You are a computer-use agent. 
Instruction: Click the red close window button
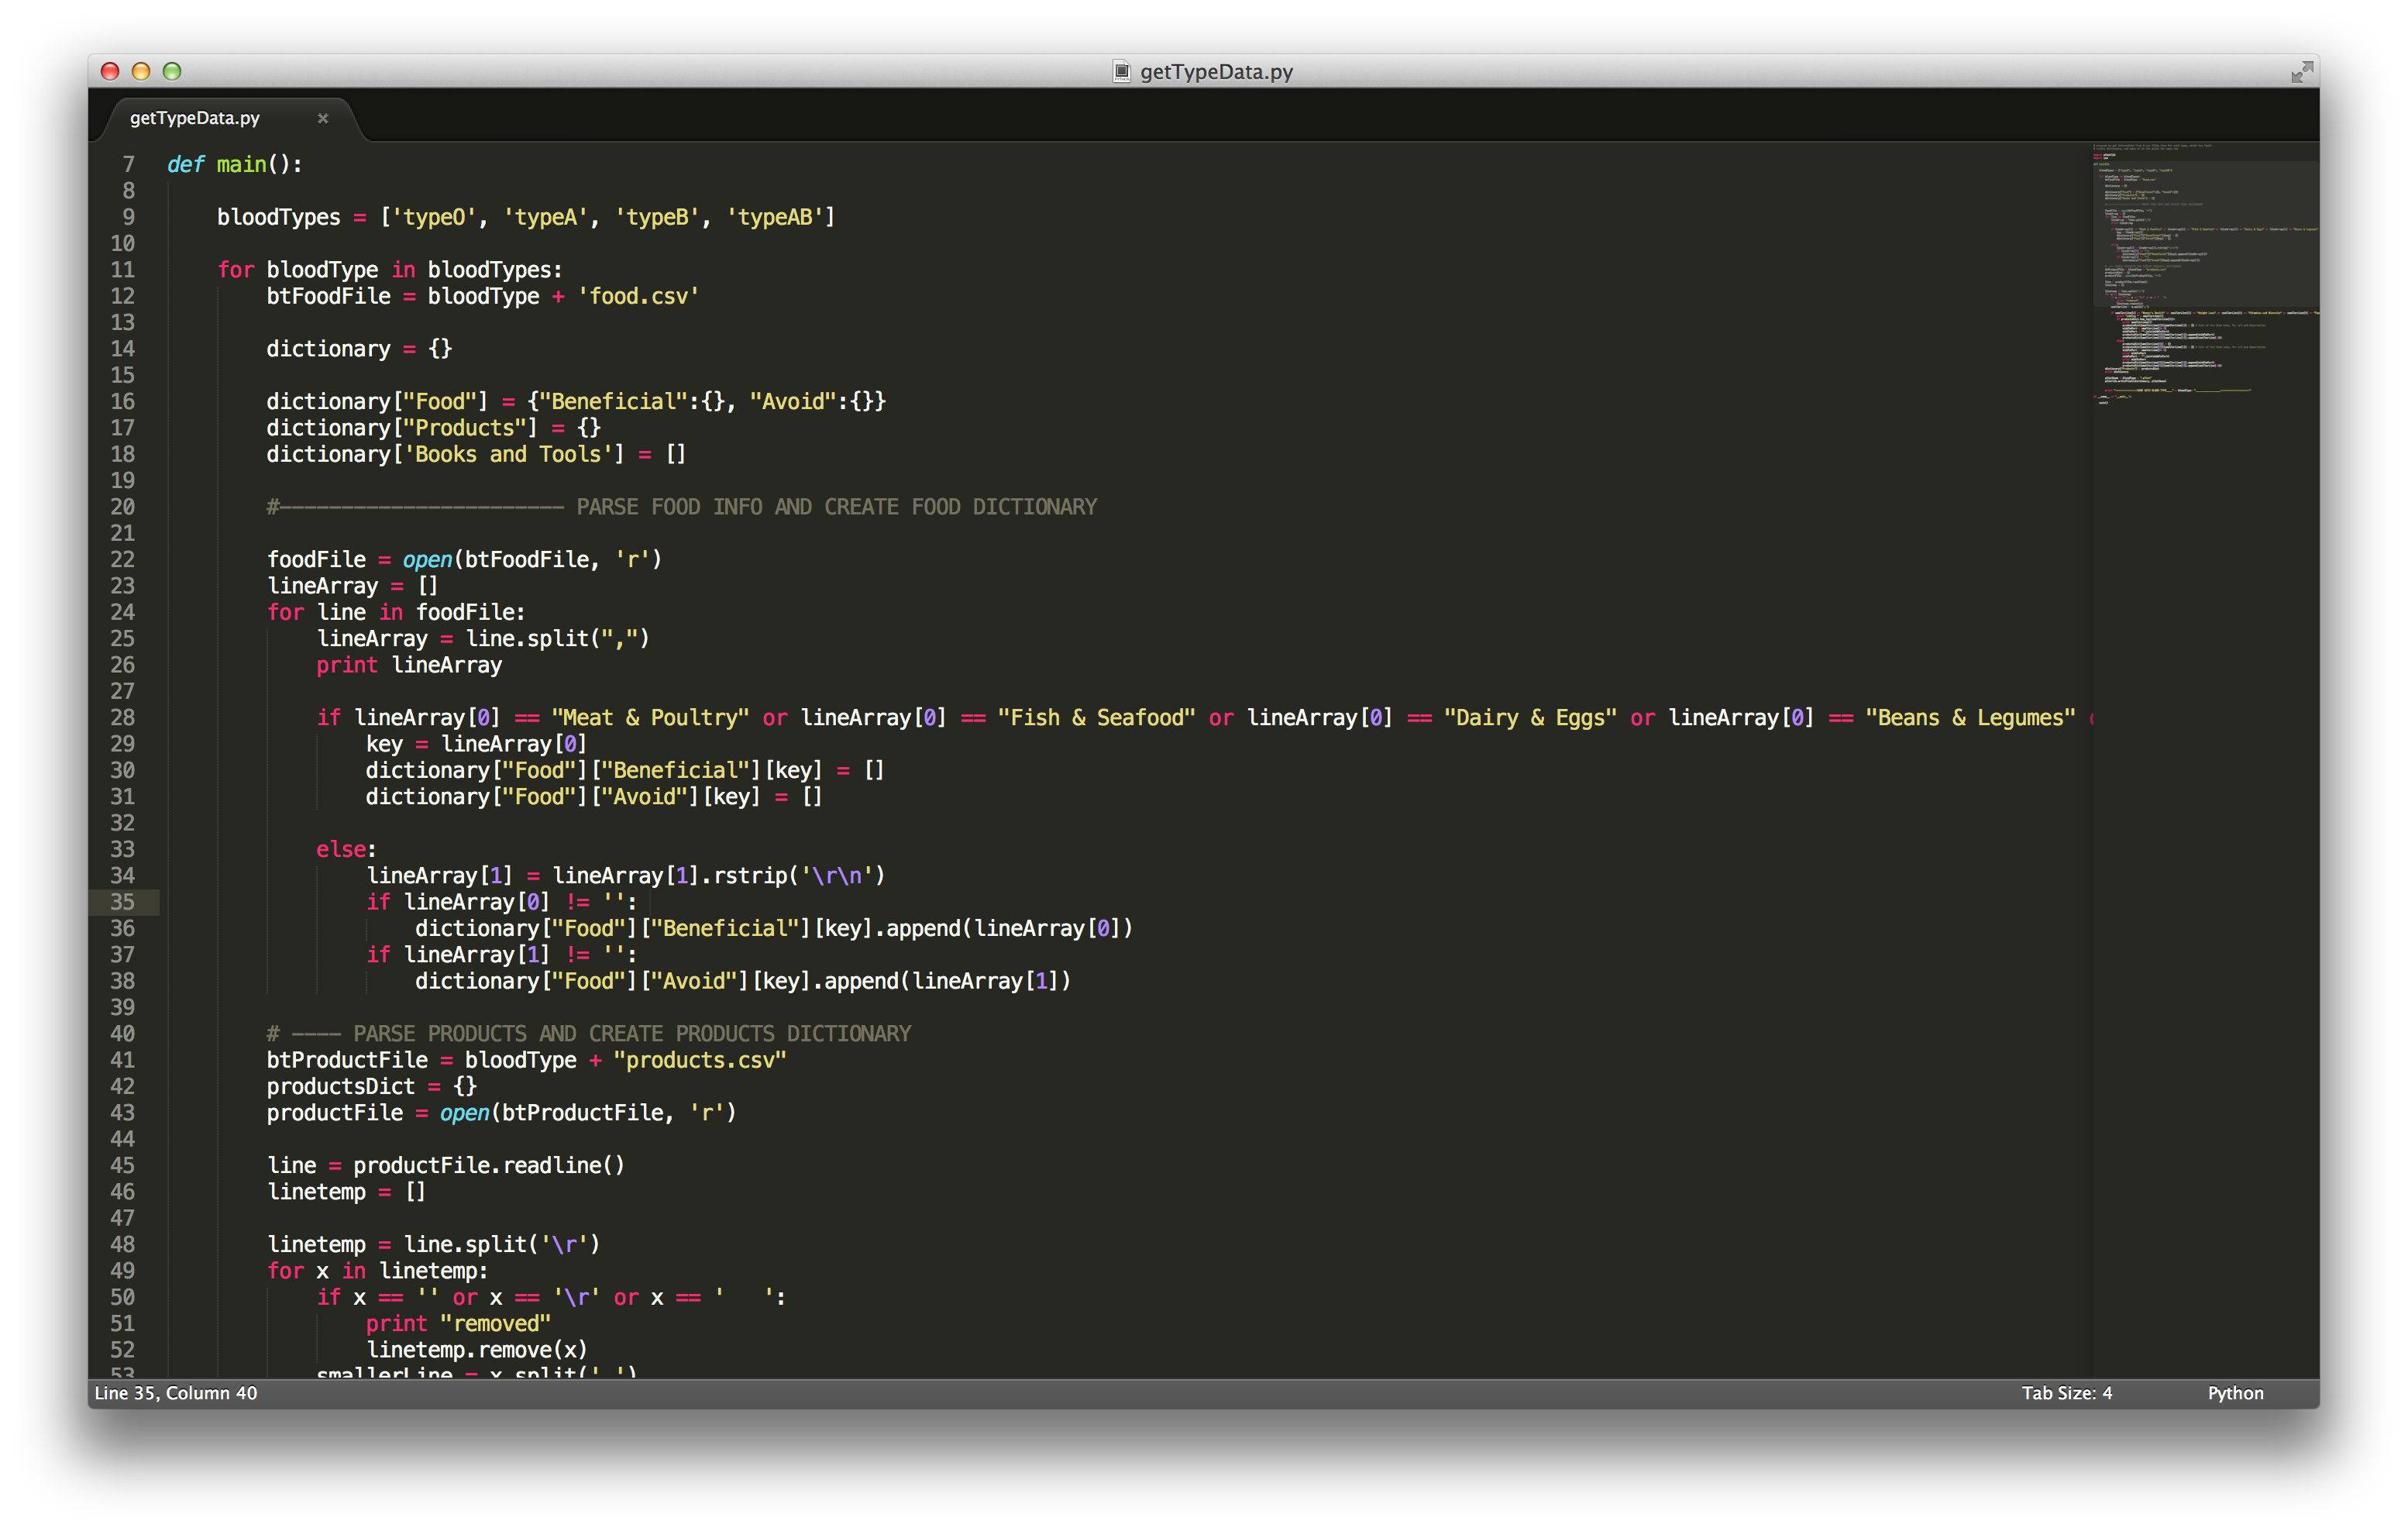[110, 71]
